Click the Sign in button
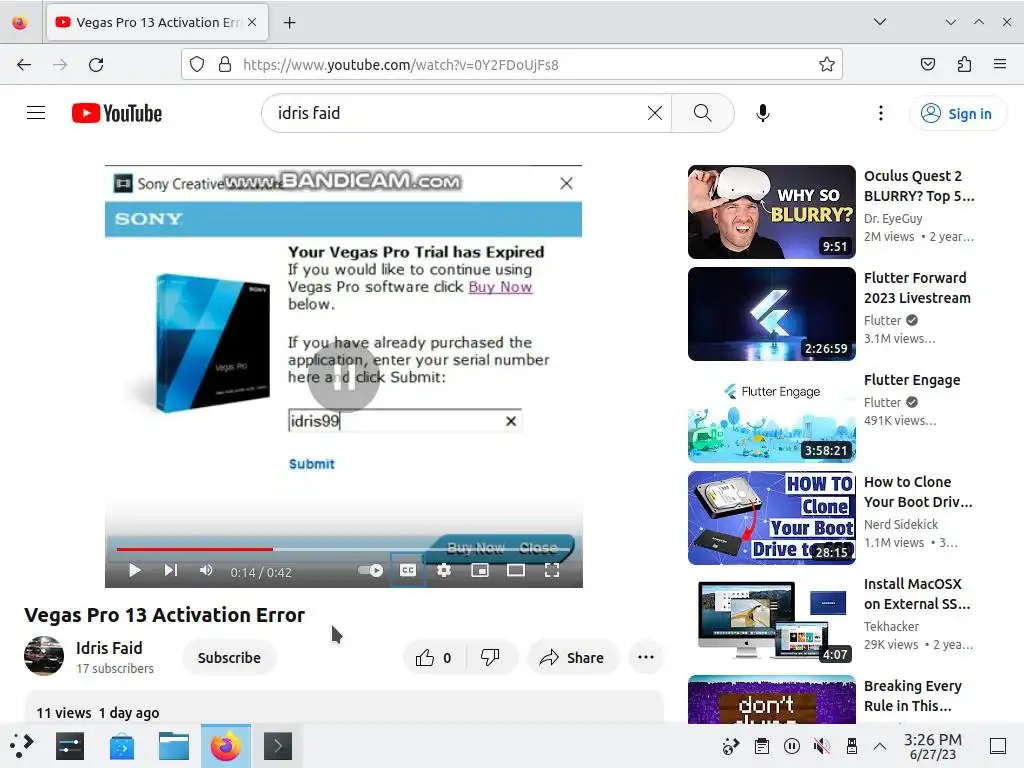This screenshot has height=768, width=1024. click(957, 114)
